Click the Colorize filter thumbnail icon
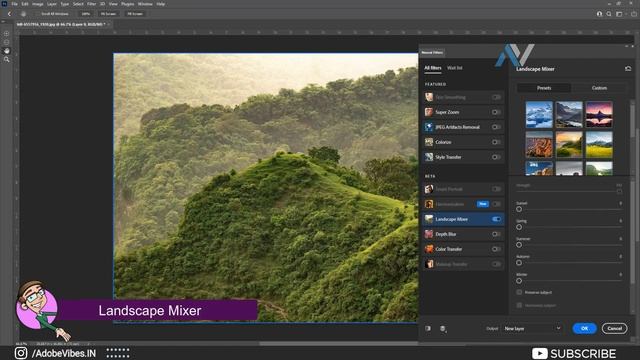Image resolution: width=640 pixels, height=360 pixels. [429, 142]
